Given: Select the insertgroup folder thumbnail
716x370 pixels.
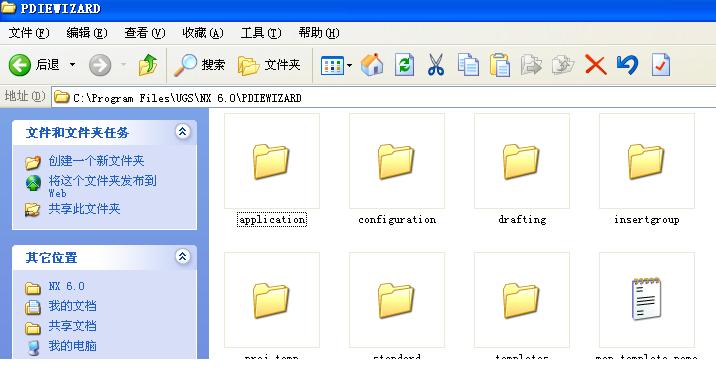Looking at the screenshot, I should click(x=647, y=161).
